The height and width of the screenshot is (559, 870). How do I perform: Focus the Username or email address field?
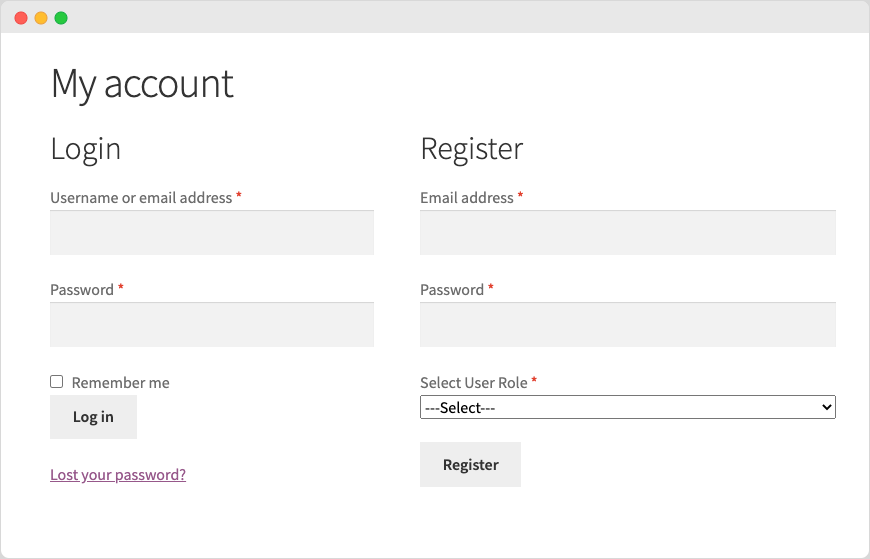[212, 233]
